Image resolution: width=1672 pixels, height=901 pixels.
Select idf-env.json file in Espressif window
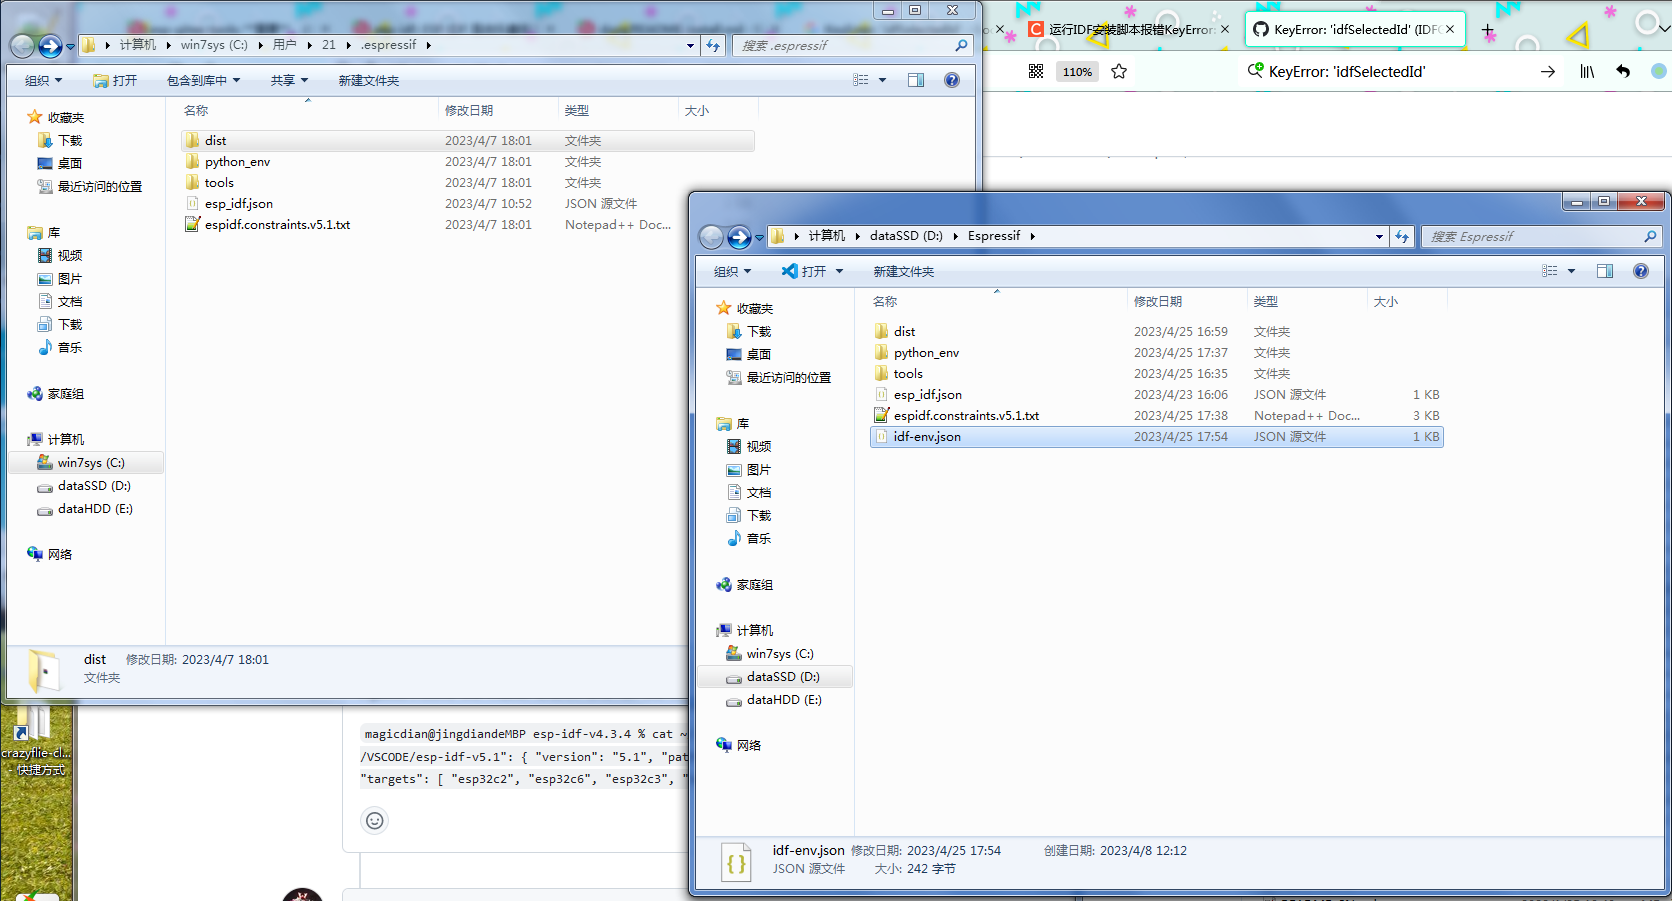click(1157, 437)
